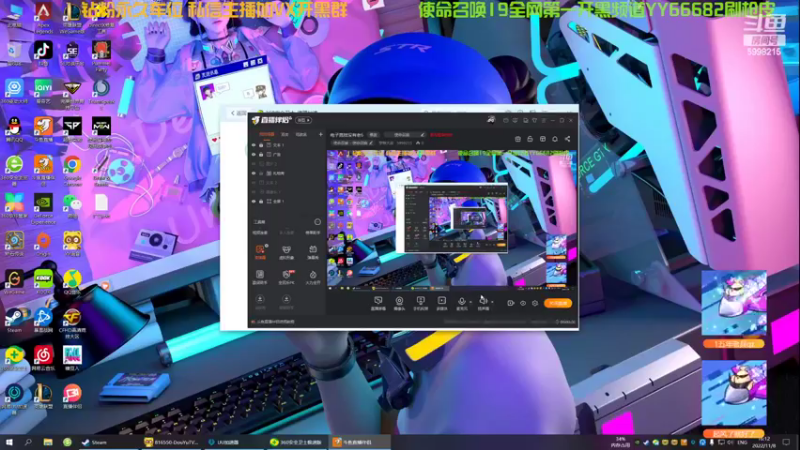Expand microphone options arrow

[470, 302]
